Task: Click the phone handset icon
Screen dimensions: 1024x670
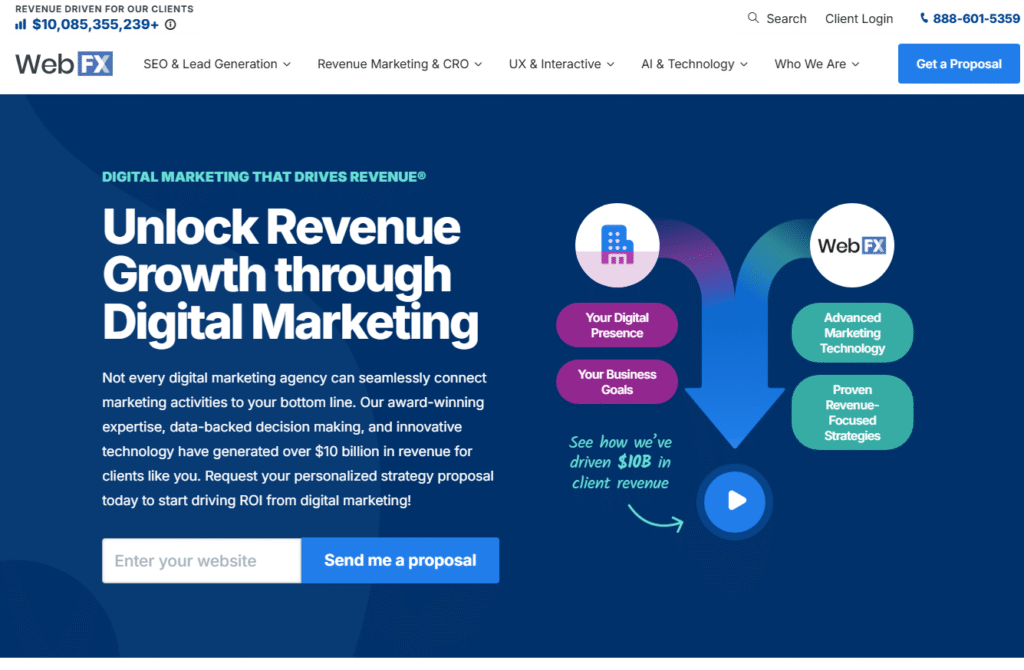Action: [x=923, y=18]
